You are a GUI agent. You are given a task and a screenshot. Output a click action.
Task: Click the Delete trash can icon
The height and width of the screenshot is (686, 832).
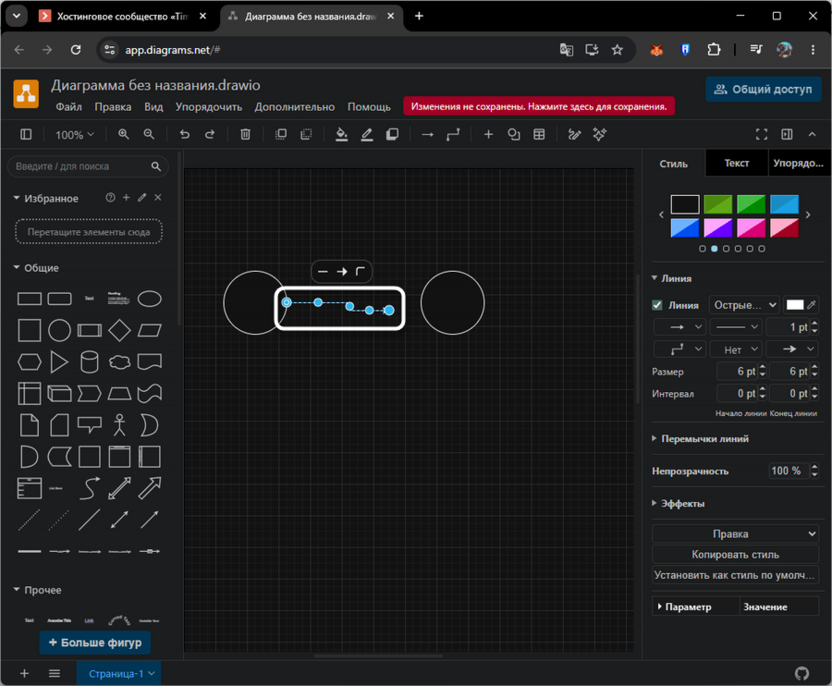click(245, 135)
